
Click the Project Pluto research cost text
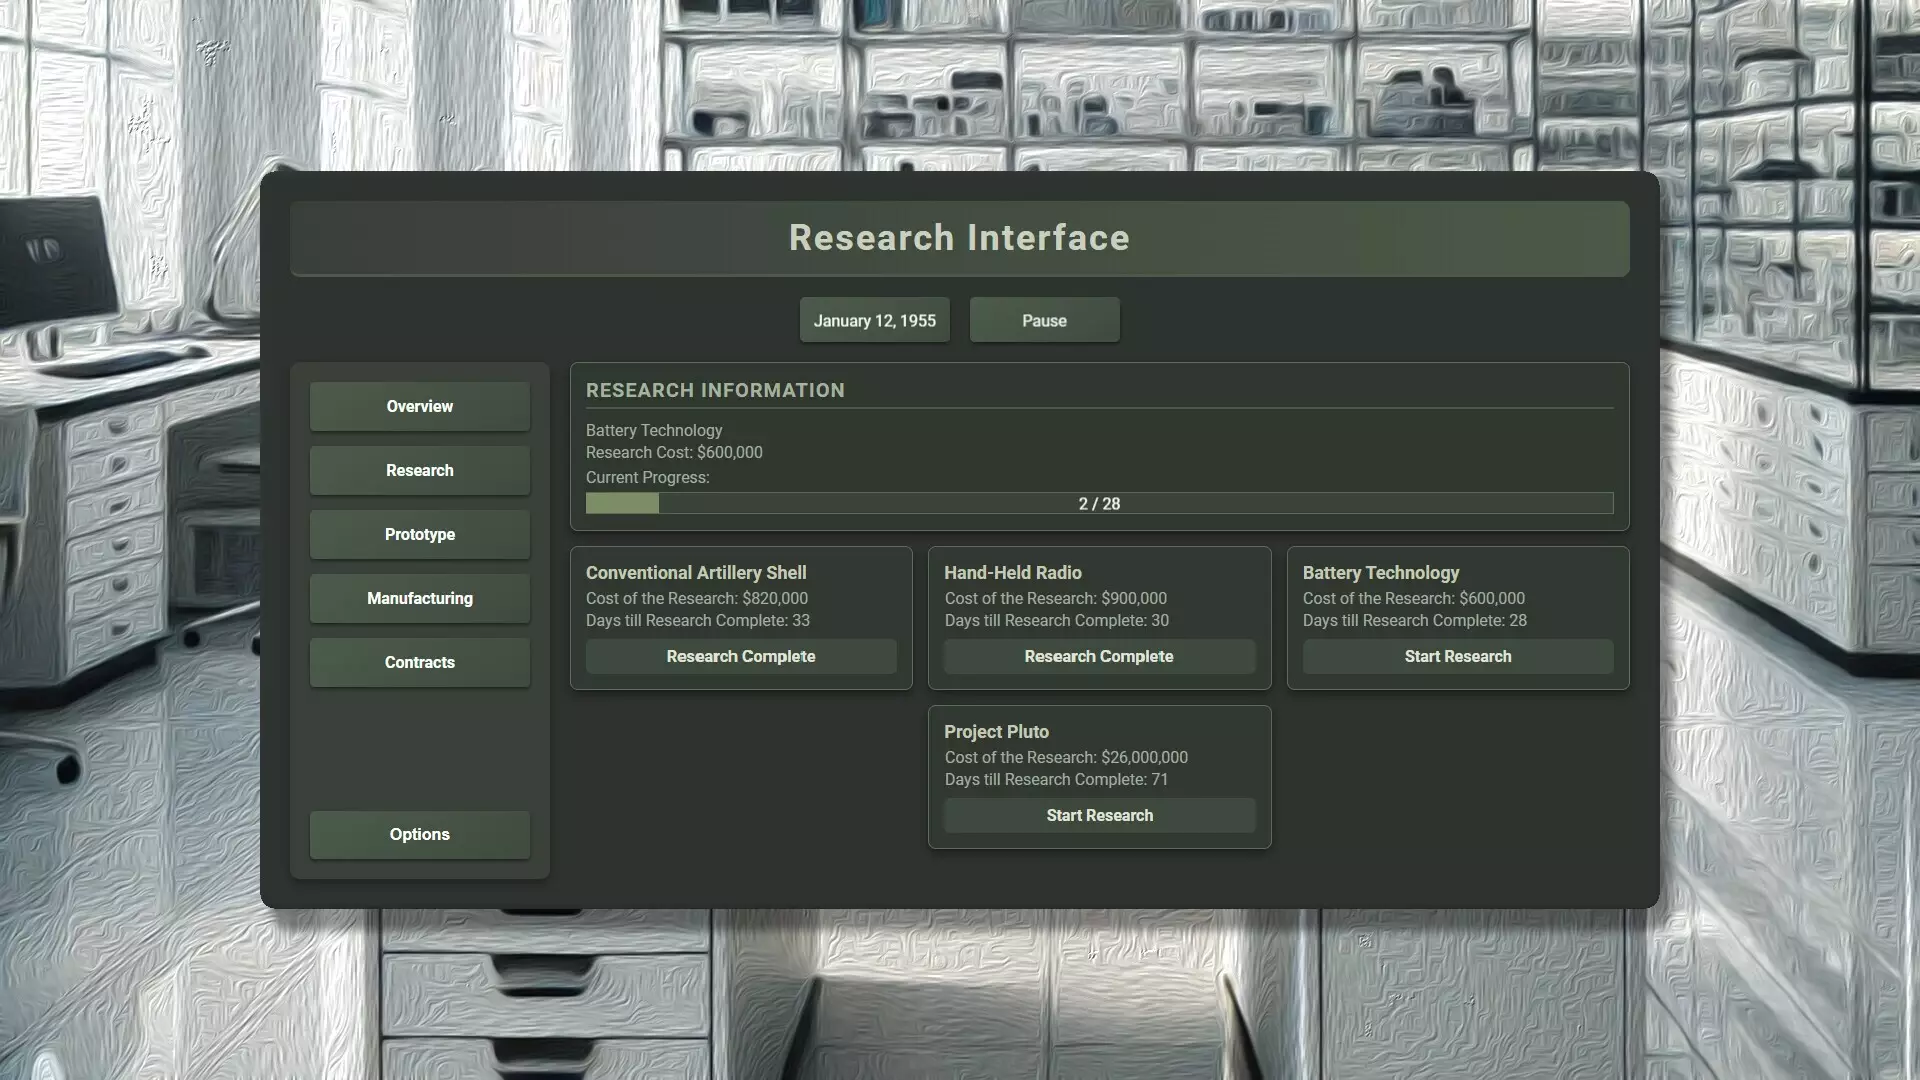(x=1066, y=757)
